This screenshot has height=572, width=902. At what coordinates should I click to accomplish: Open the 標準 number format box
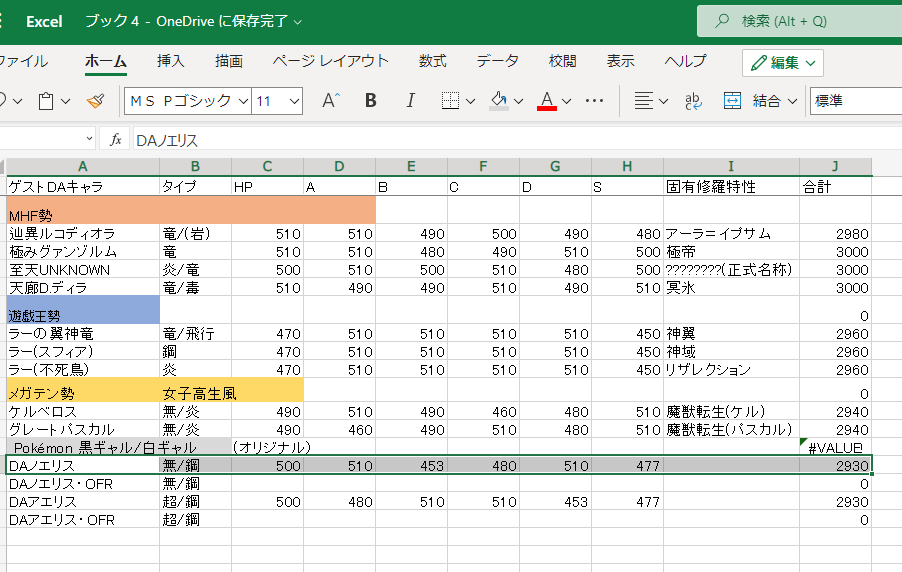(856, 101)
